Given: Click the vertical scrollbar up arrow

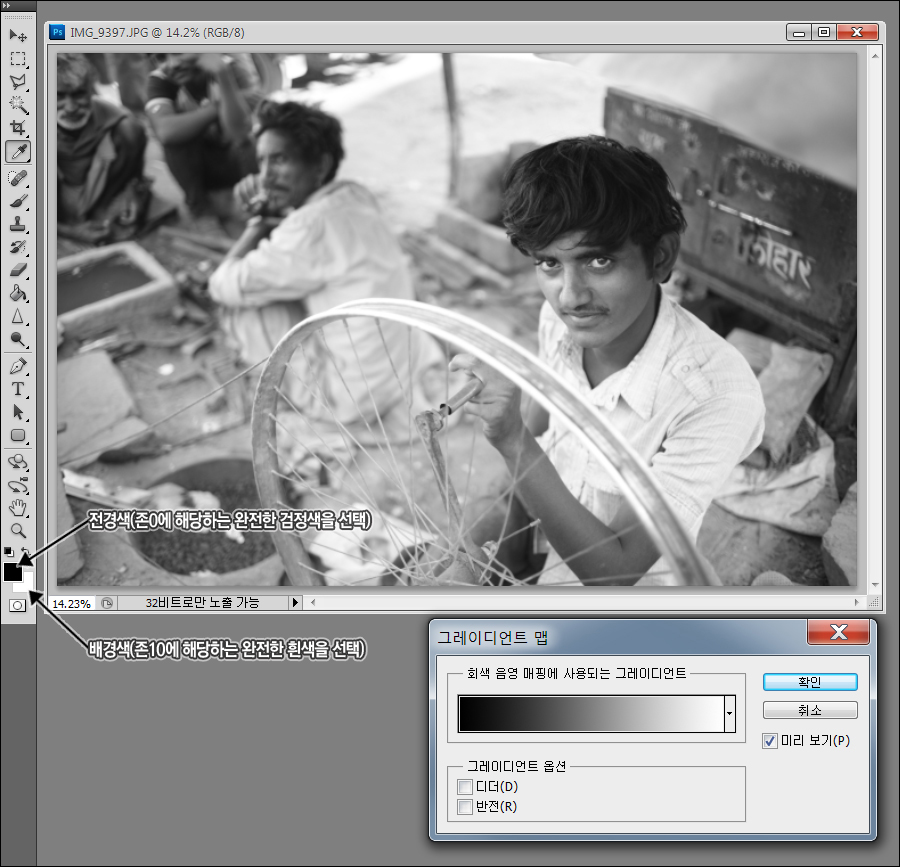Looking at the screenshot, I should pos(875,56).
